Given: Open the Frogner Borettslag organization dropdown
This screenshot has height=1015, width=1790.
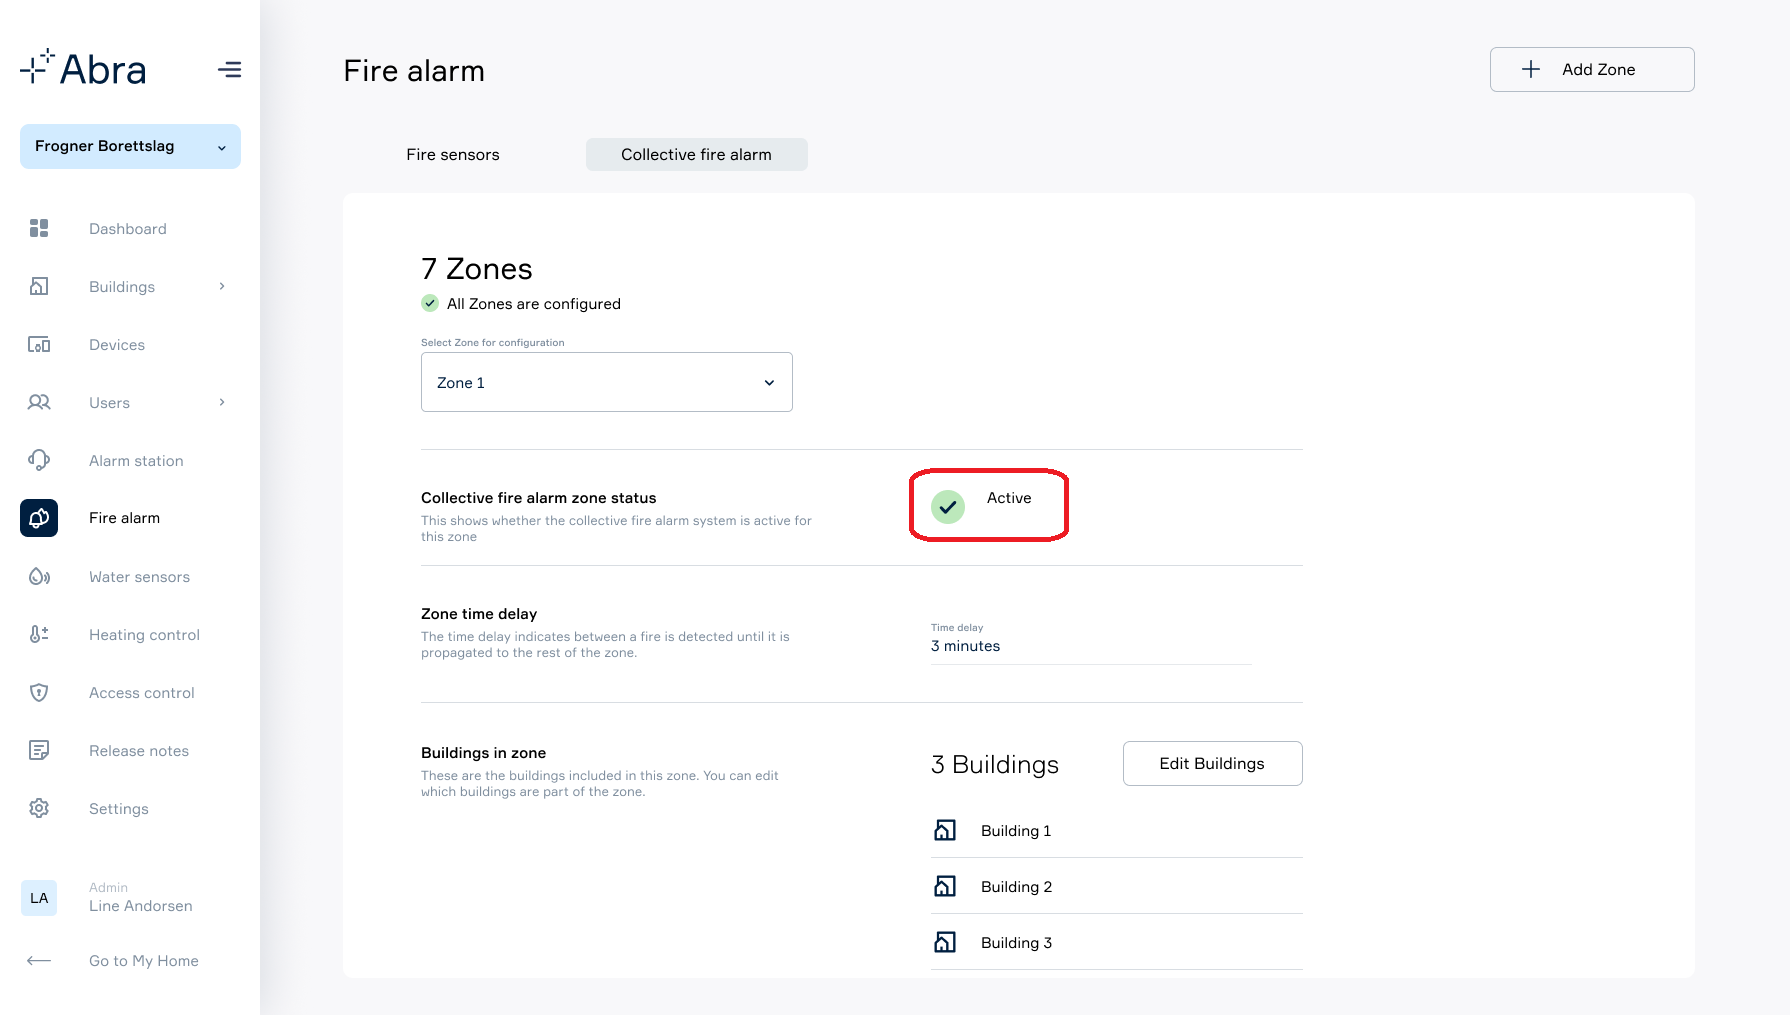Looking at the screenshot, I should point(130,147).
